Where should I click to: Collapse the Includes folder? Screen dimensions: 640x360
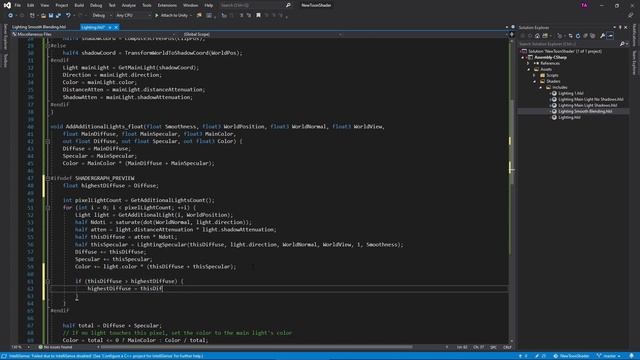click(x=540, y=87)
